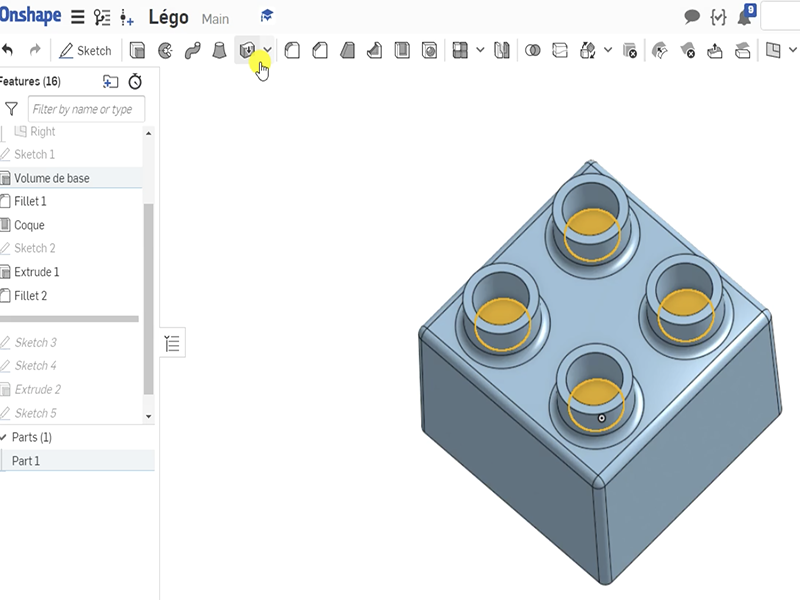
Task: Expand the Plane tool dropdown
Action: pyautogui.click(x=793, y=50)
